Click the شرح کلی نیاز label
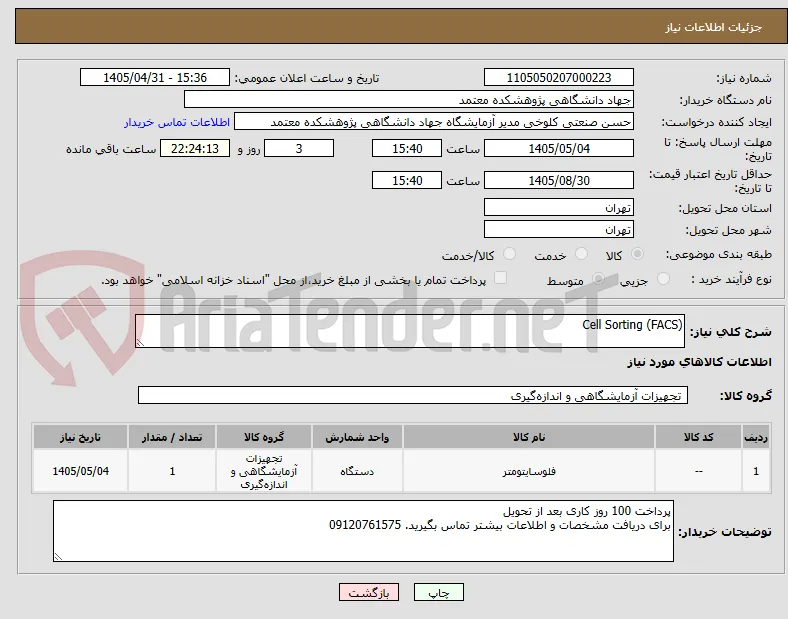This screenshot has height=619, width=788. [x=730, y=332]
